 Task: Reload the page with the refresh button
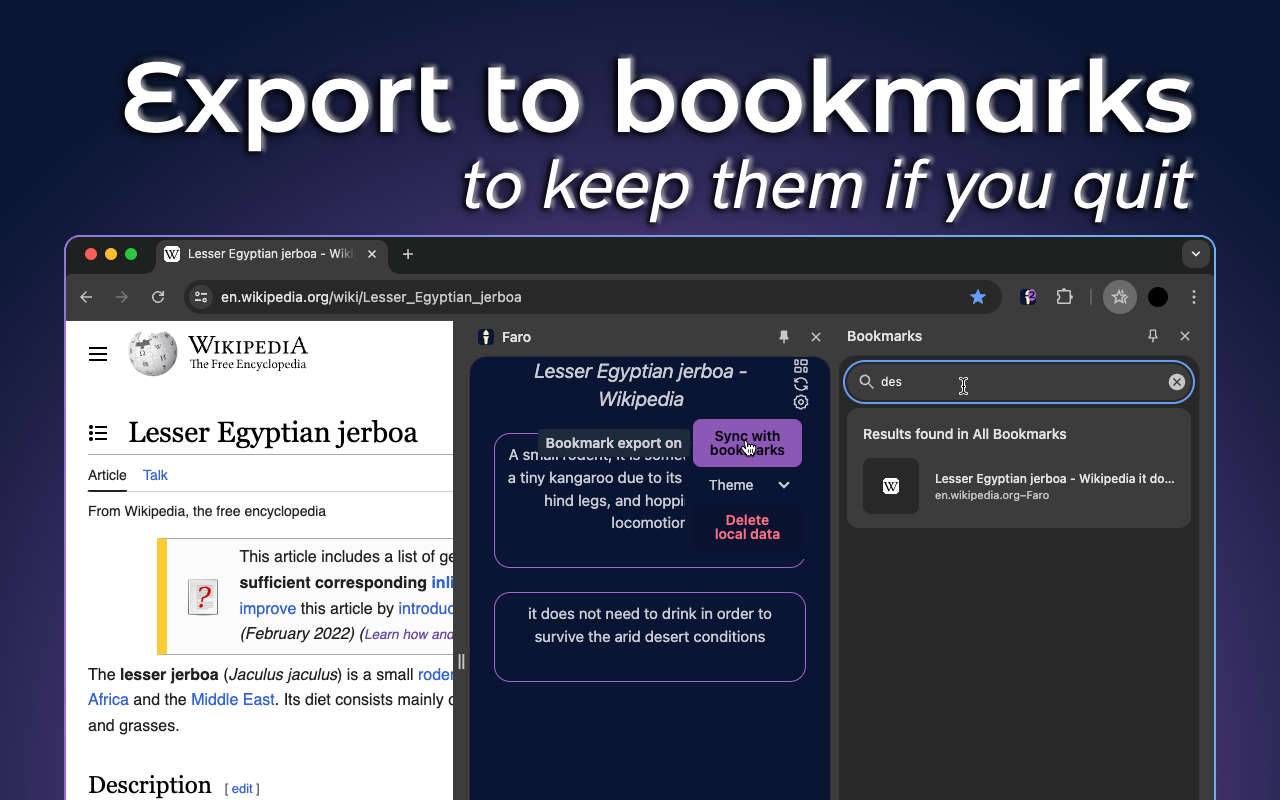point(158,297)
